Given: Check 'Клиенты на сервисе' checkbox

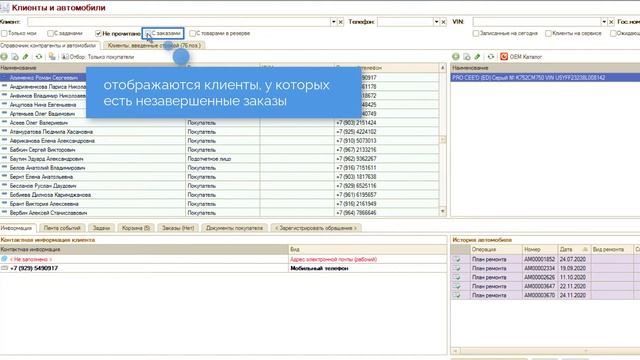Looking at the screenshot, I should click(x=548, y=33).
